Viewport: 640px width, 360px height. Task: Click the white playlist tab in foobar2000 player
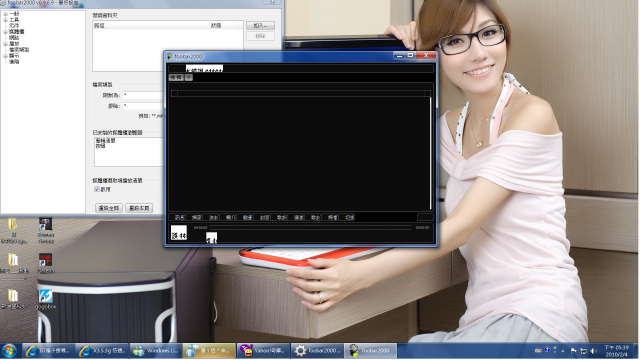pos(204,68)
